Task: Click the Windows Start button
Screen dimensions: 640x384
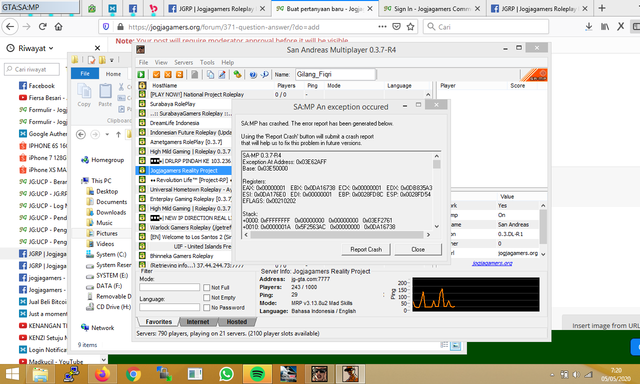Action: click(12, 374)
